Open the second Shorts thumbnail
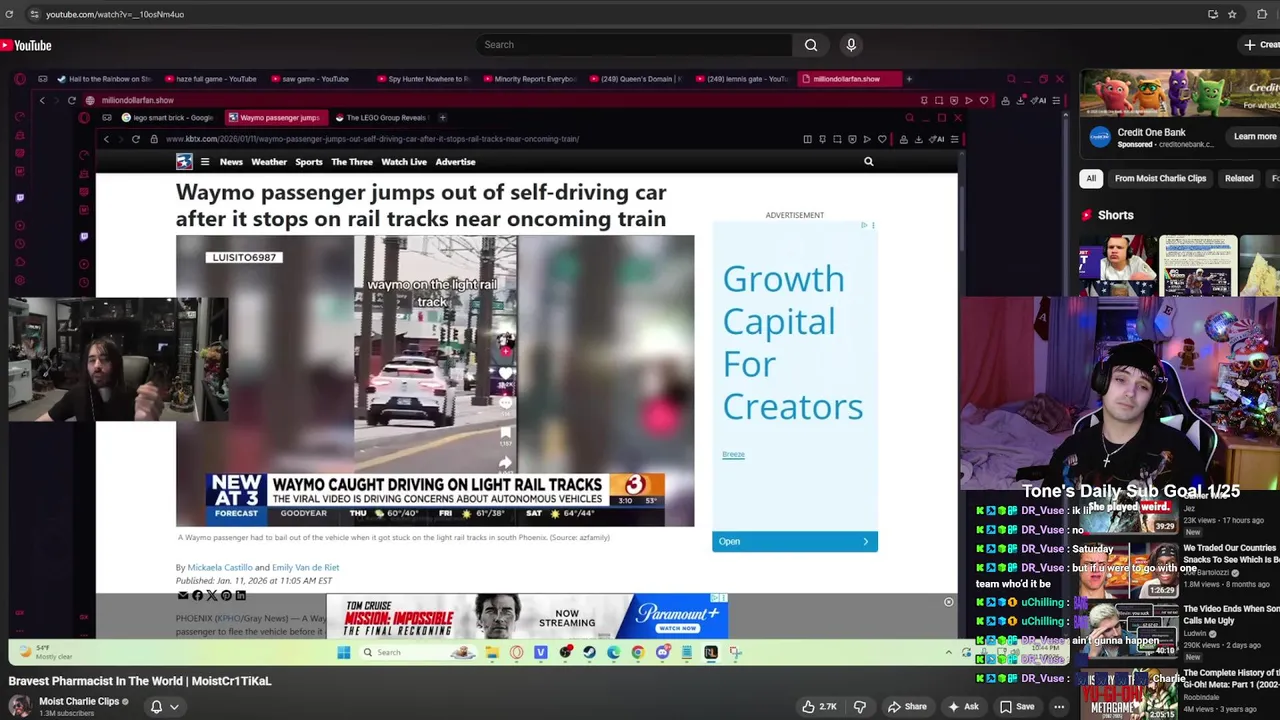 tap(1198, 266)
